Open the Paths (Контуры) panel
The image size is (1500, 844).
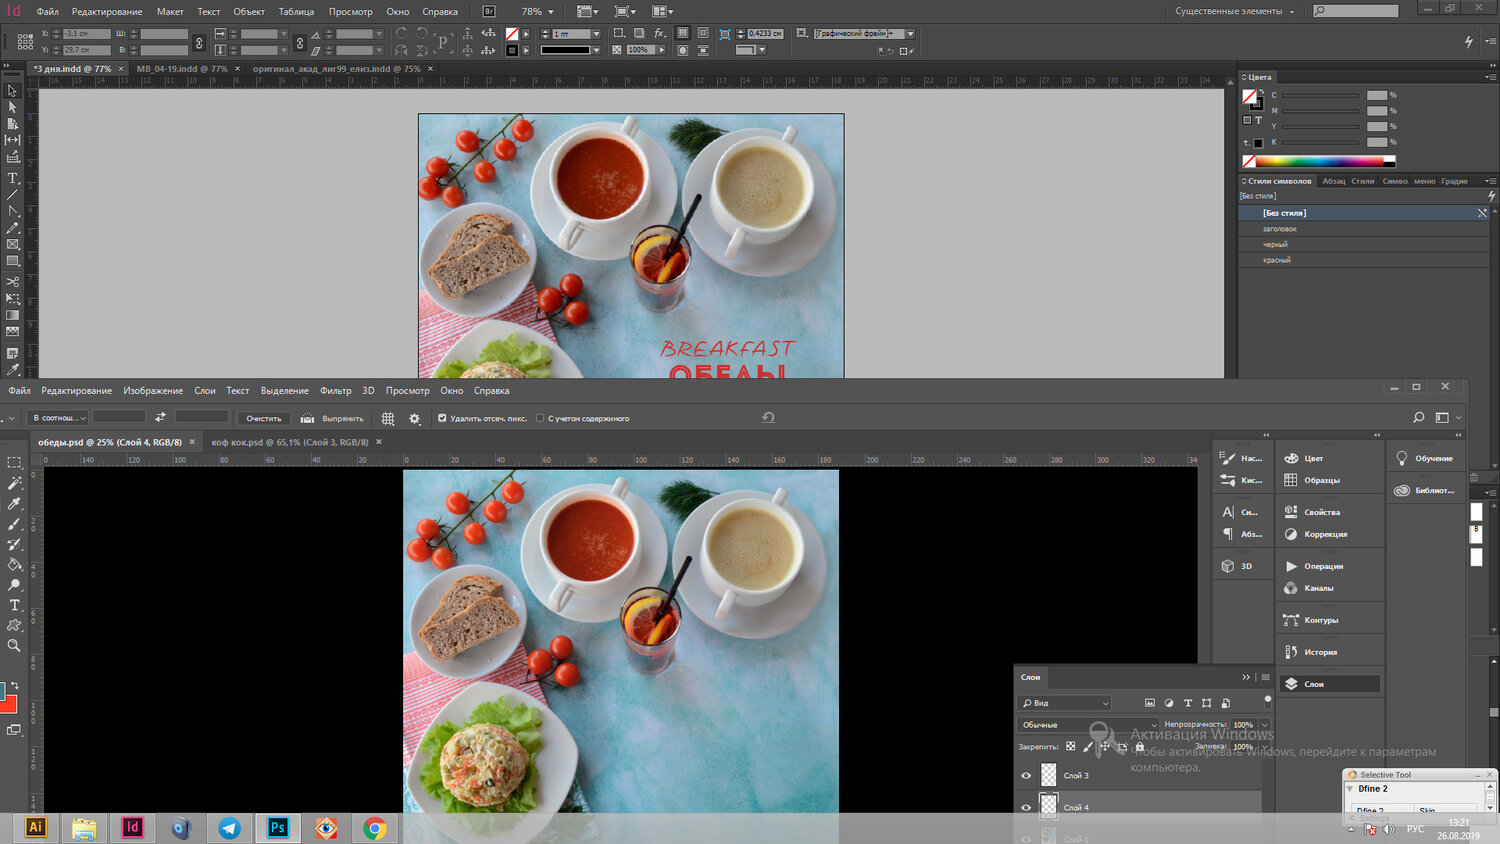coord(1321,620)
